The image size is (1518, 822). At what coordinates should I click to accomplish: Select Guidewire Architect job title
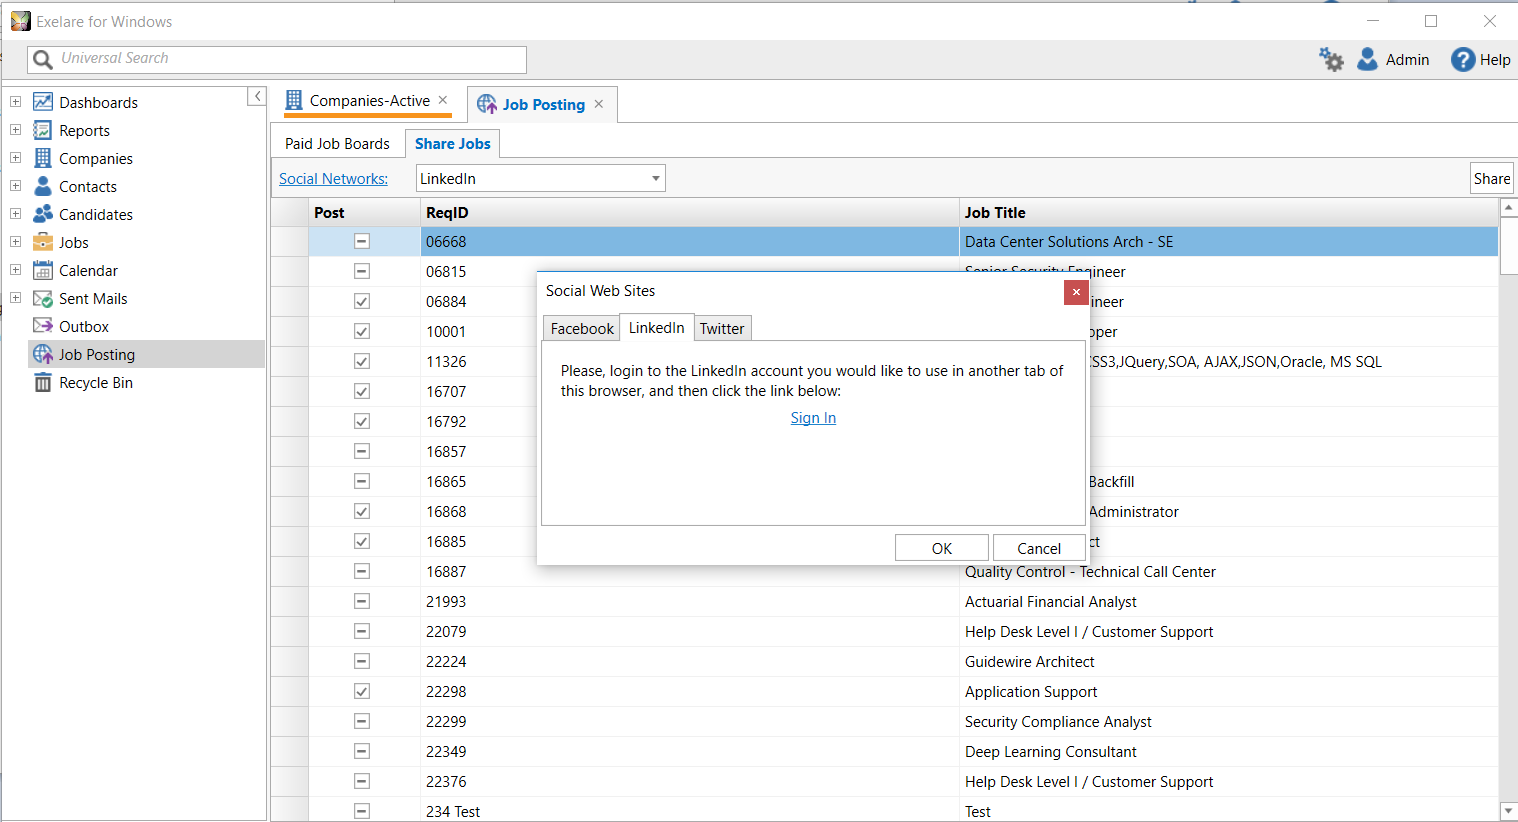[1029, 661]
